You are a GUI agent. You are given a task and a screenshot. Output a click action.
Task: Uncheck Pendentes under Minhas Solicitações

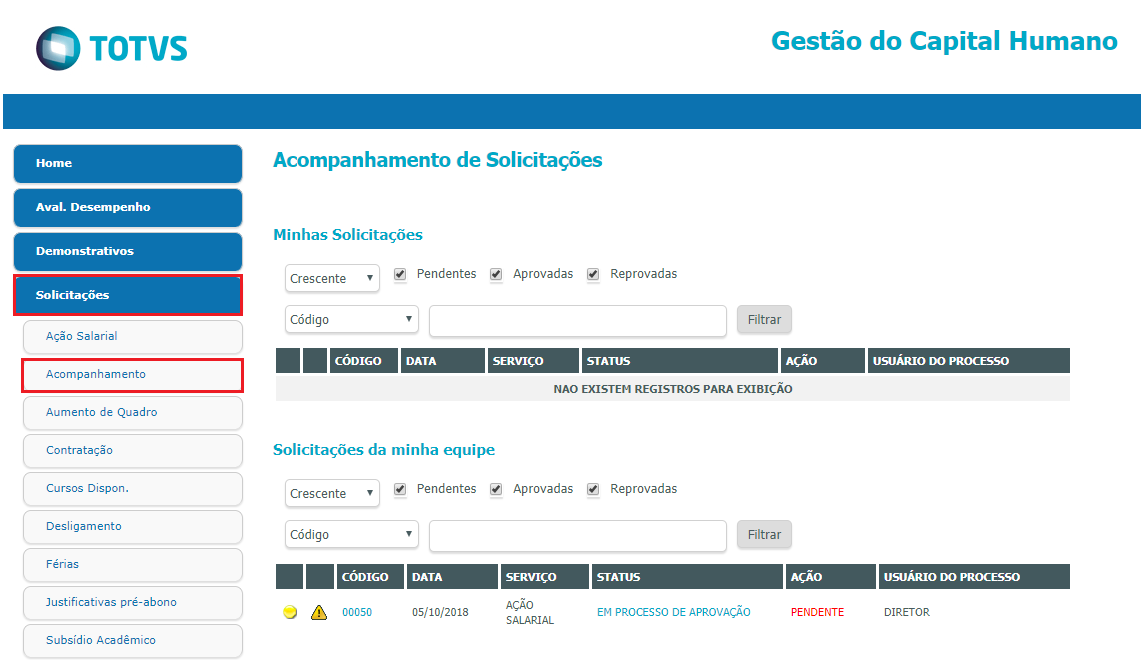coord(399,273)
